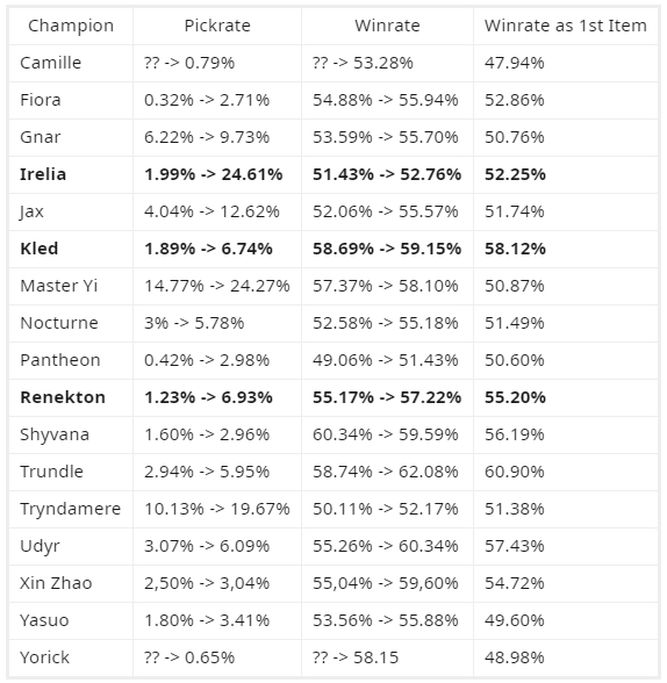Click Yorick's pickrate ?? -> 0.65%
The height and width of the screenshot is (683, 667).
coord(190,657)
